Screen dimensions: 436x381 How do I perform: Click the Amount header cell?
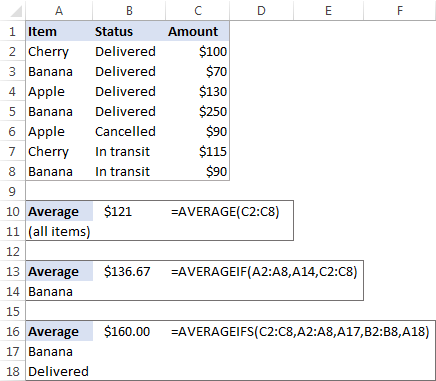tap(197, 31)
